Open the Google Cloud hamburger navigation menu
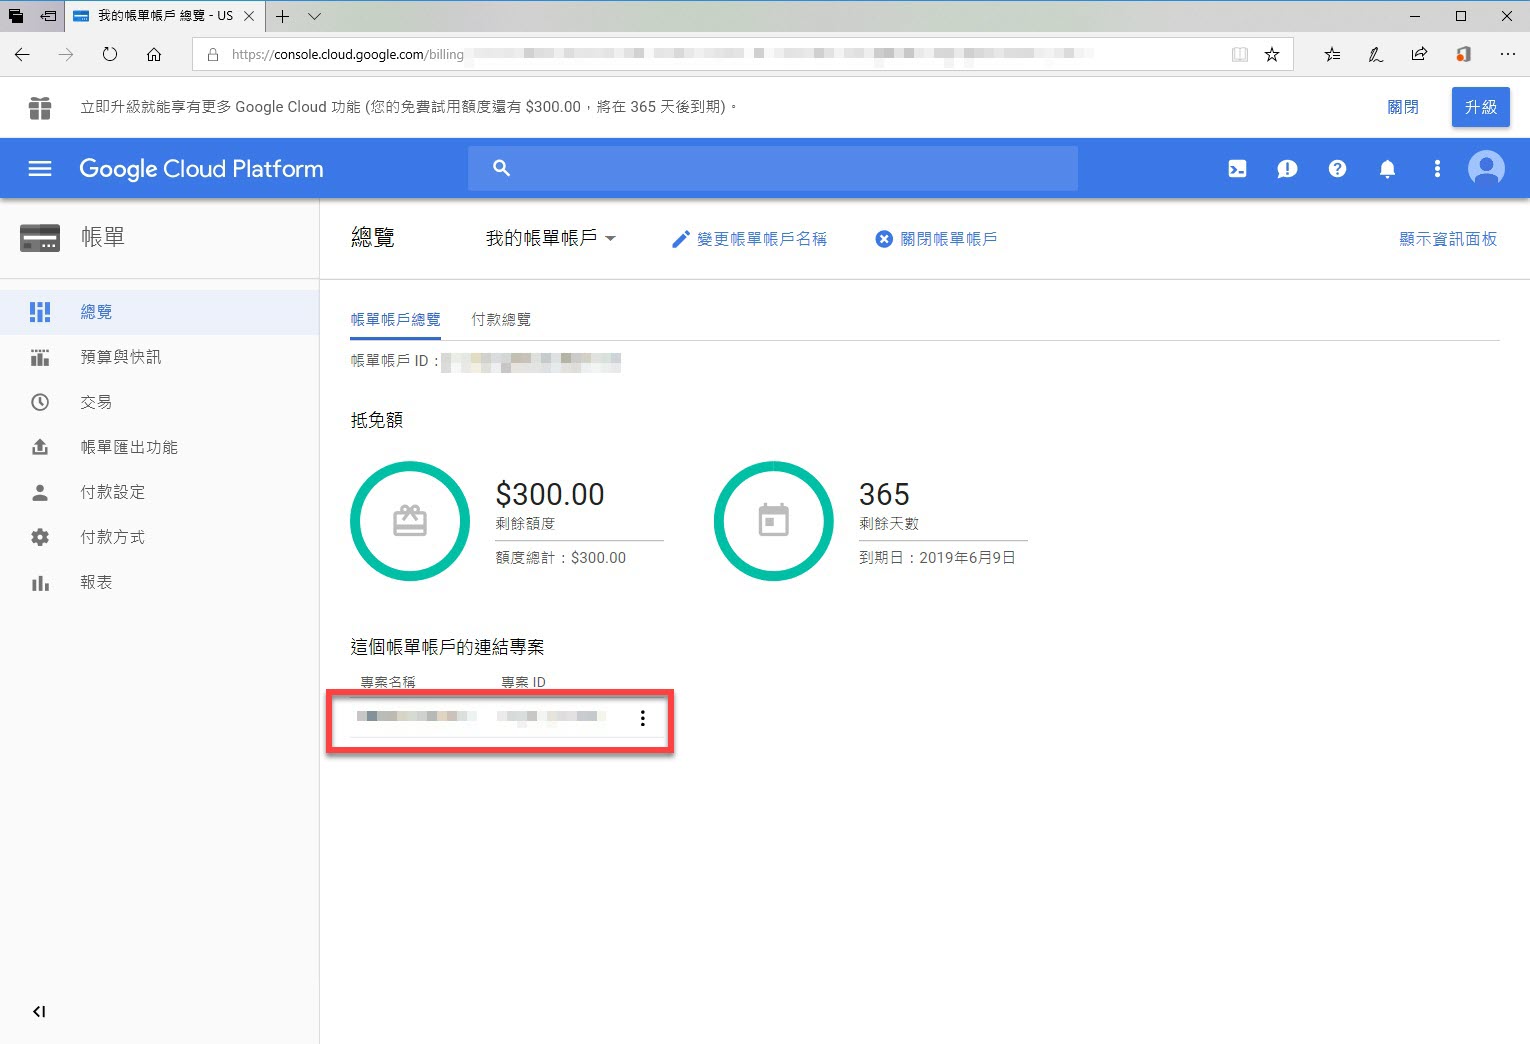 click(40, 169)
